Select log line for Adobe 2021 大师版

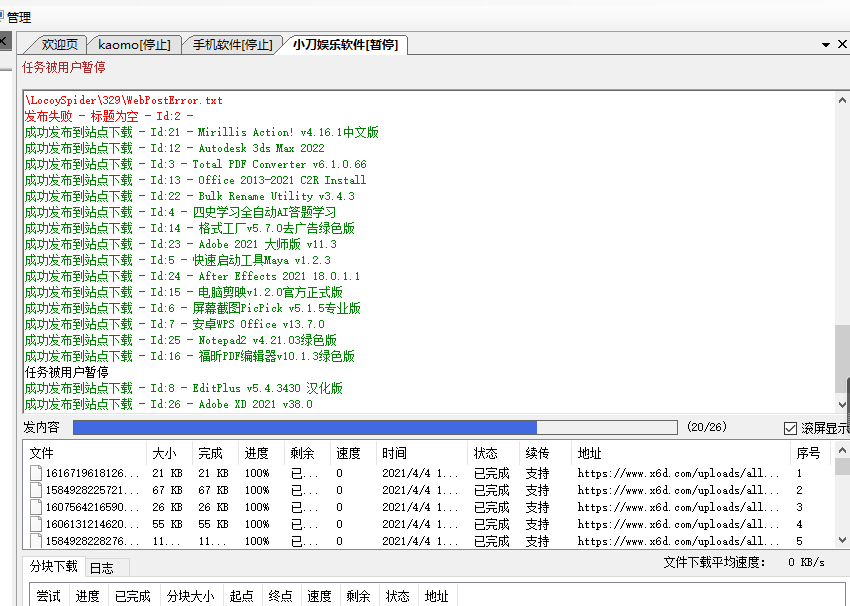tap(181, 244)
